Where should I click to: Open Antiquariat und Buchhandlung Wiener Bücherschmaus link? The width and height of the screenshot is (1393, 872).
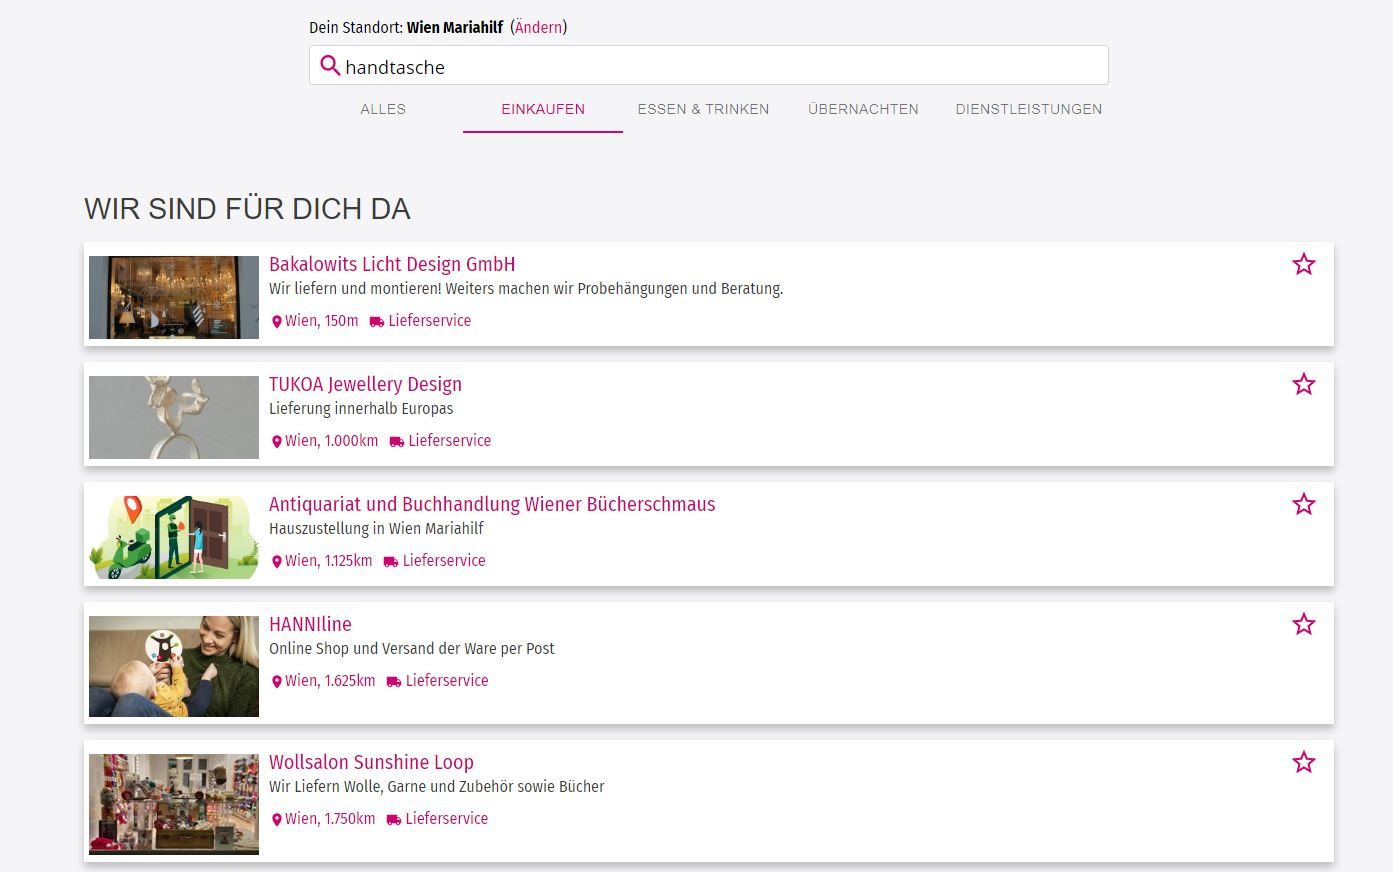[492, 504]
